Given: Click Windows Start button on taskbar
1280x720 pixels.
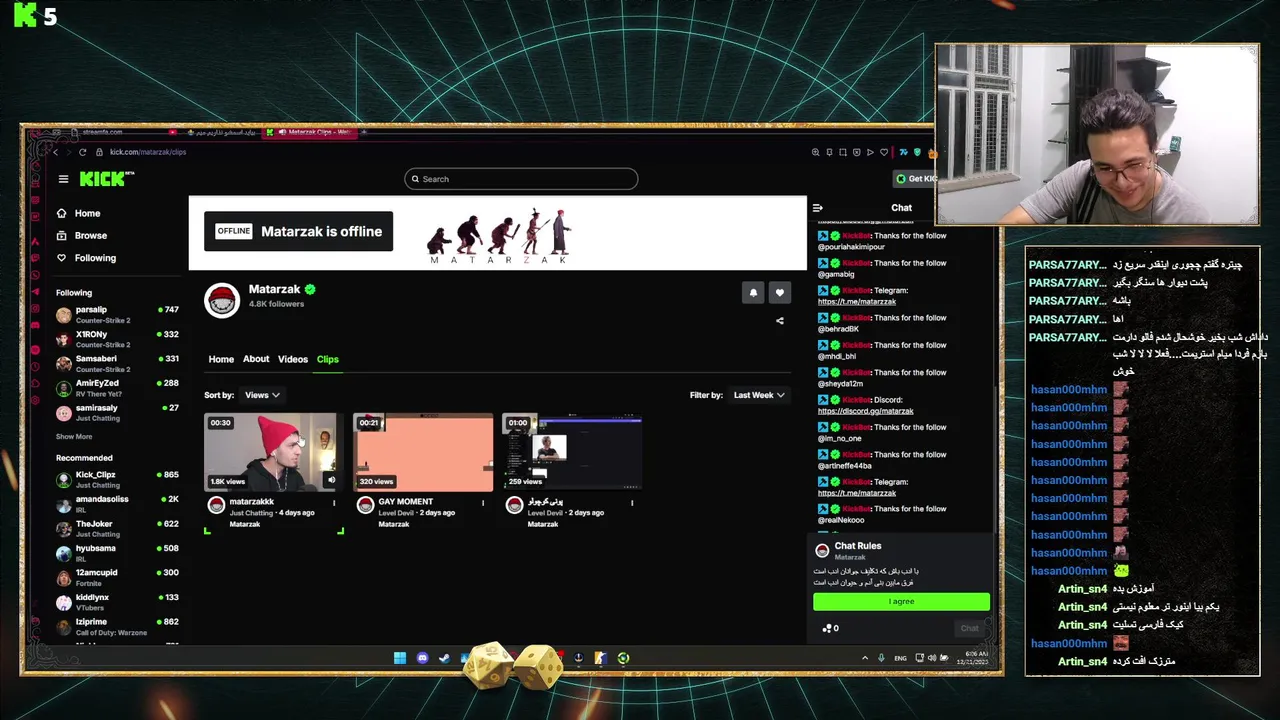Looking at the screenshot, I should click(x=400, y=658).
